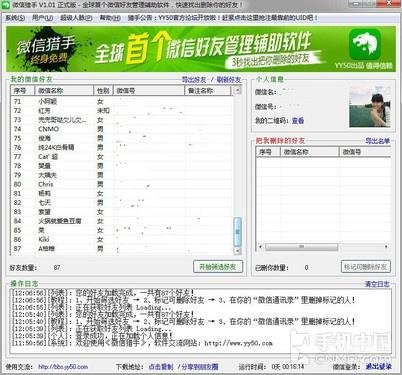This screenshot has width=402, height=375.
Task: Click the deleted-friends horizontal scrollbar thumb
Action: (301, 247)
